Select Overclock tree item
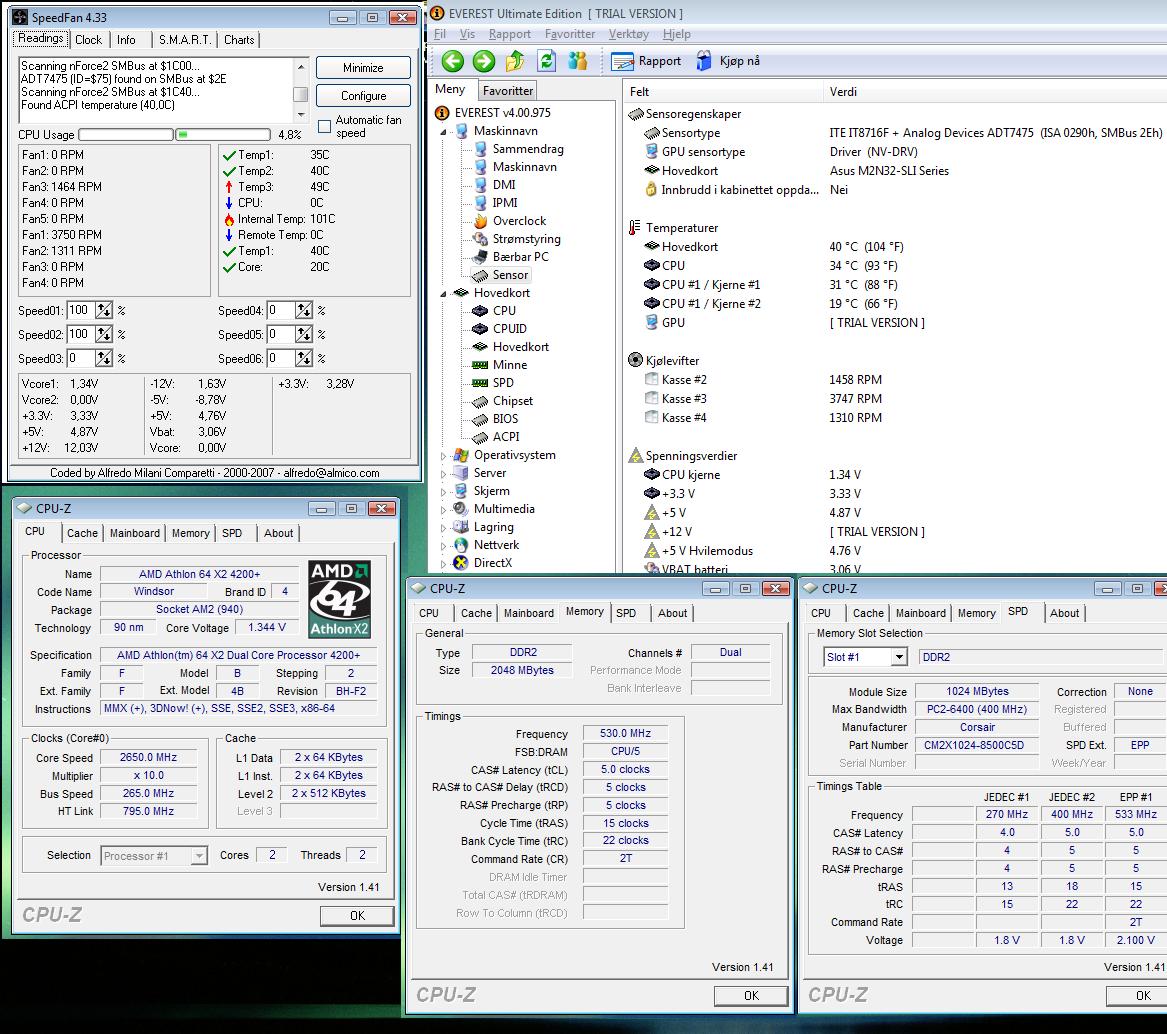This screenshot has width=1167, height=1034. (x=511, y=221)
